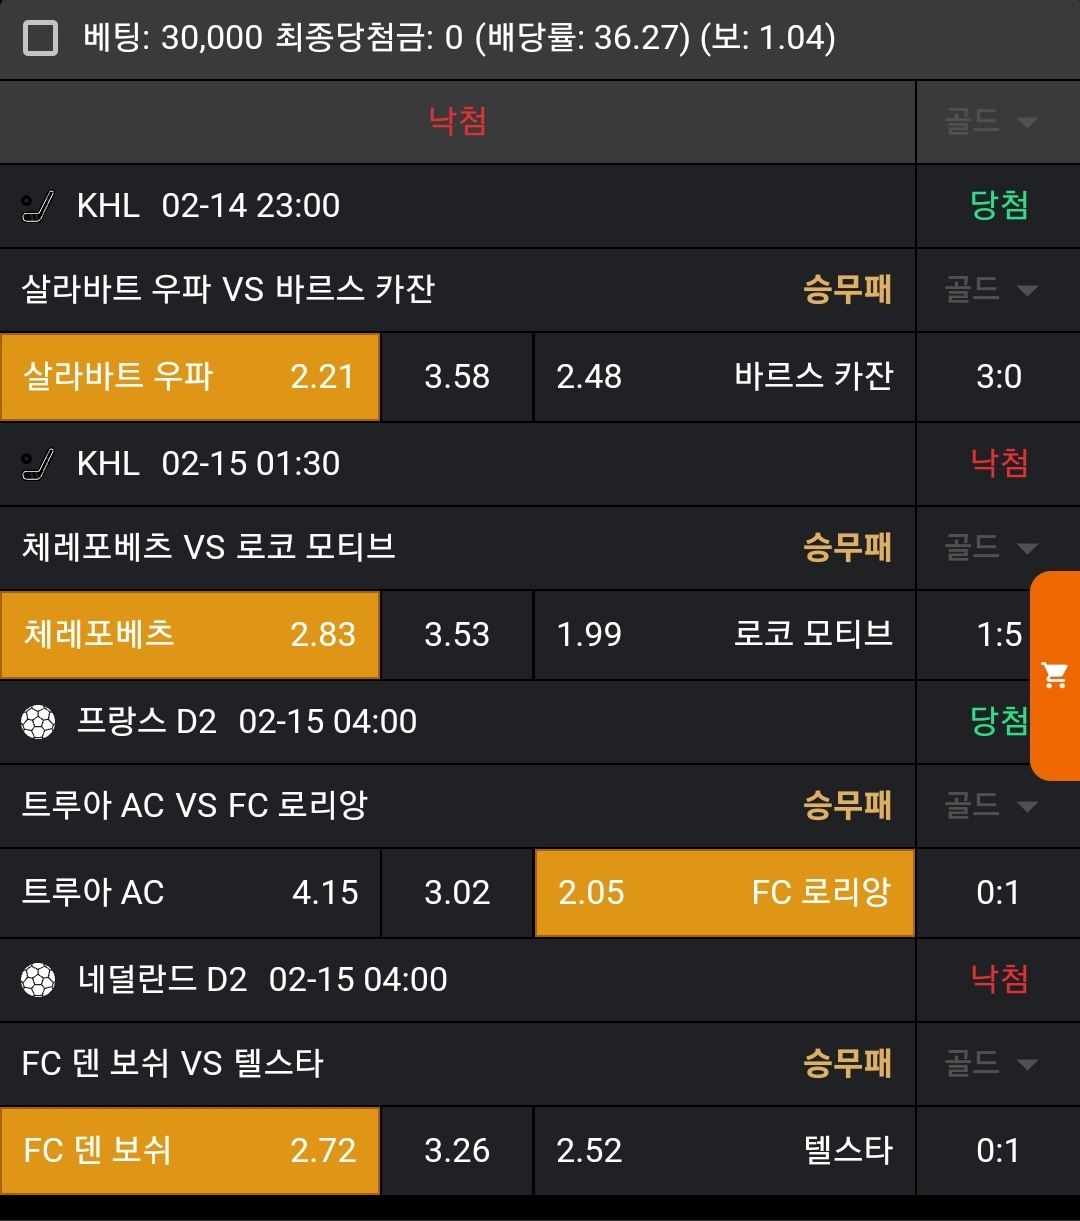This screenshot has width=1080, height=1221.
Task: Click the hockey stick icon beside KHL 02-14
Action: 39,207
